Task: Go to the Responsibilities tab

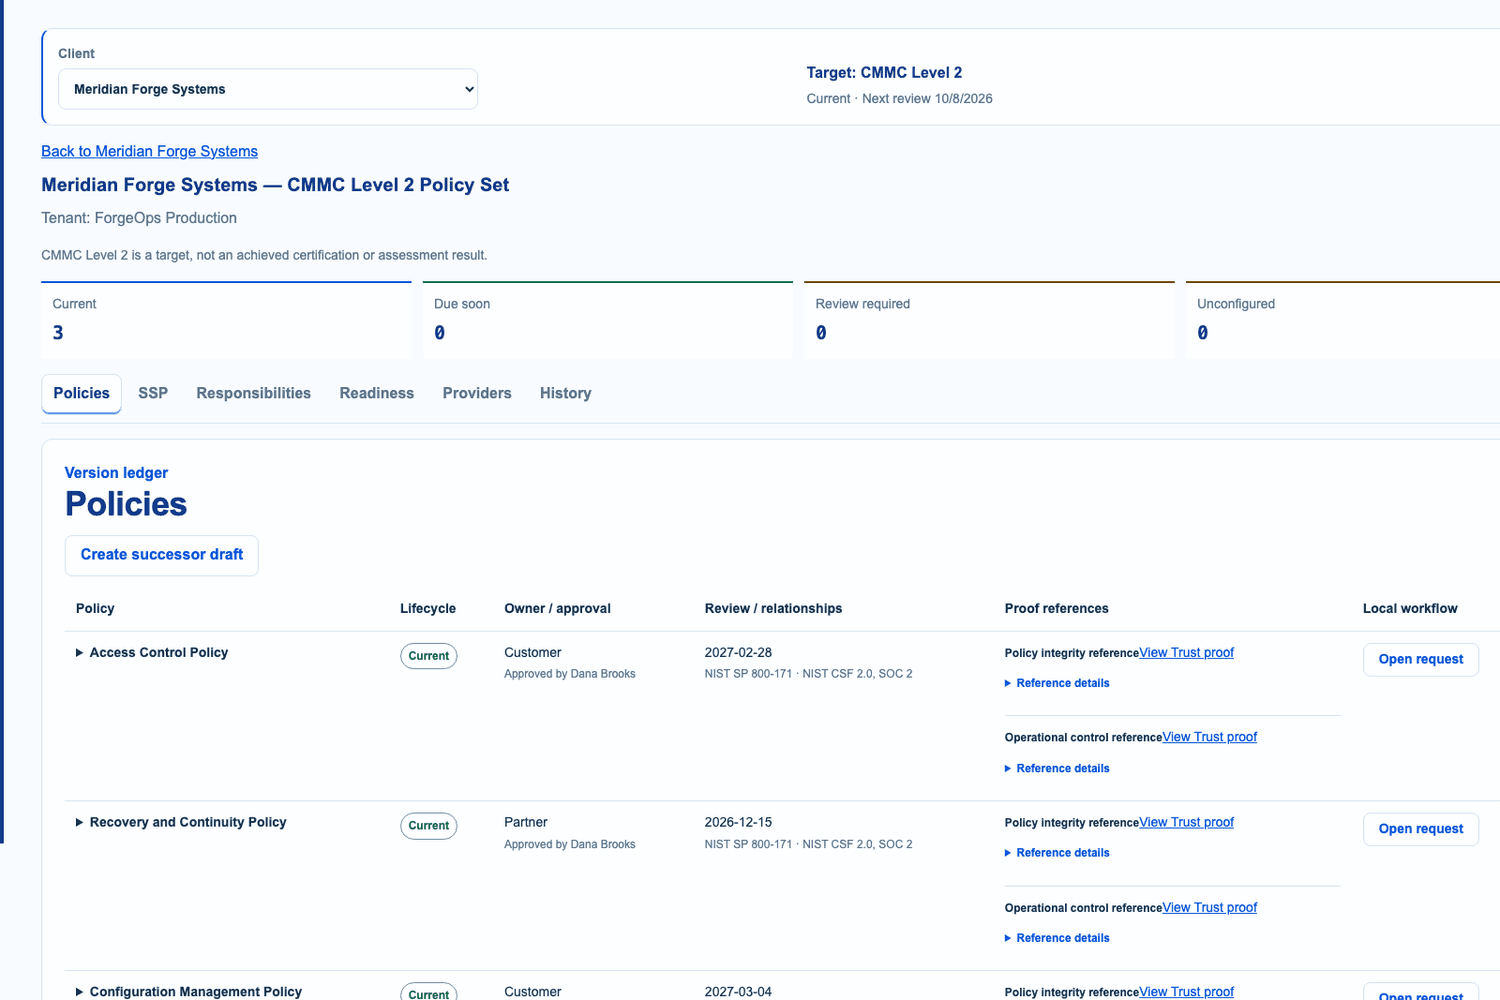Action: (x=253, y=393)
